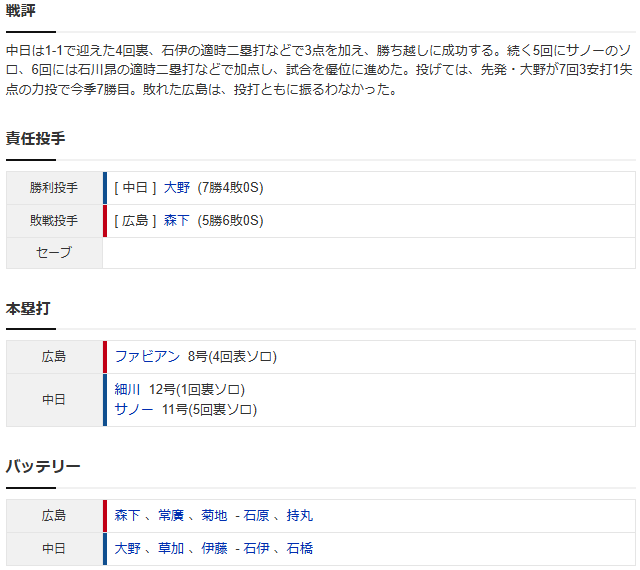640x570 pixels.
Task: Select the 戦評 section heading
Action: (21, 11)
